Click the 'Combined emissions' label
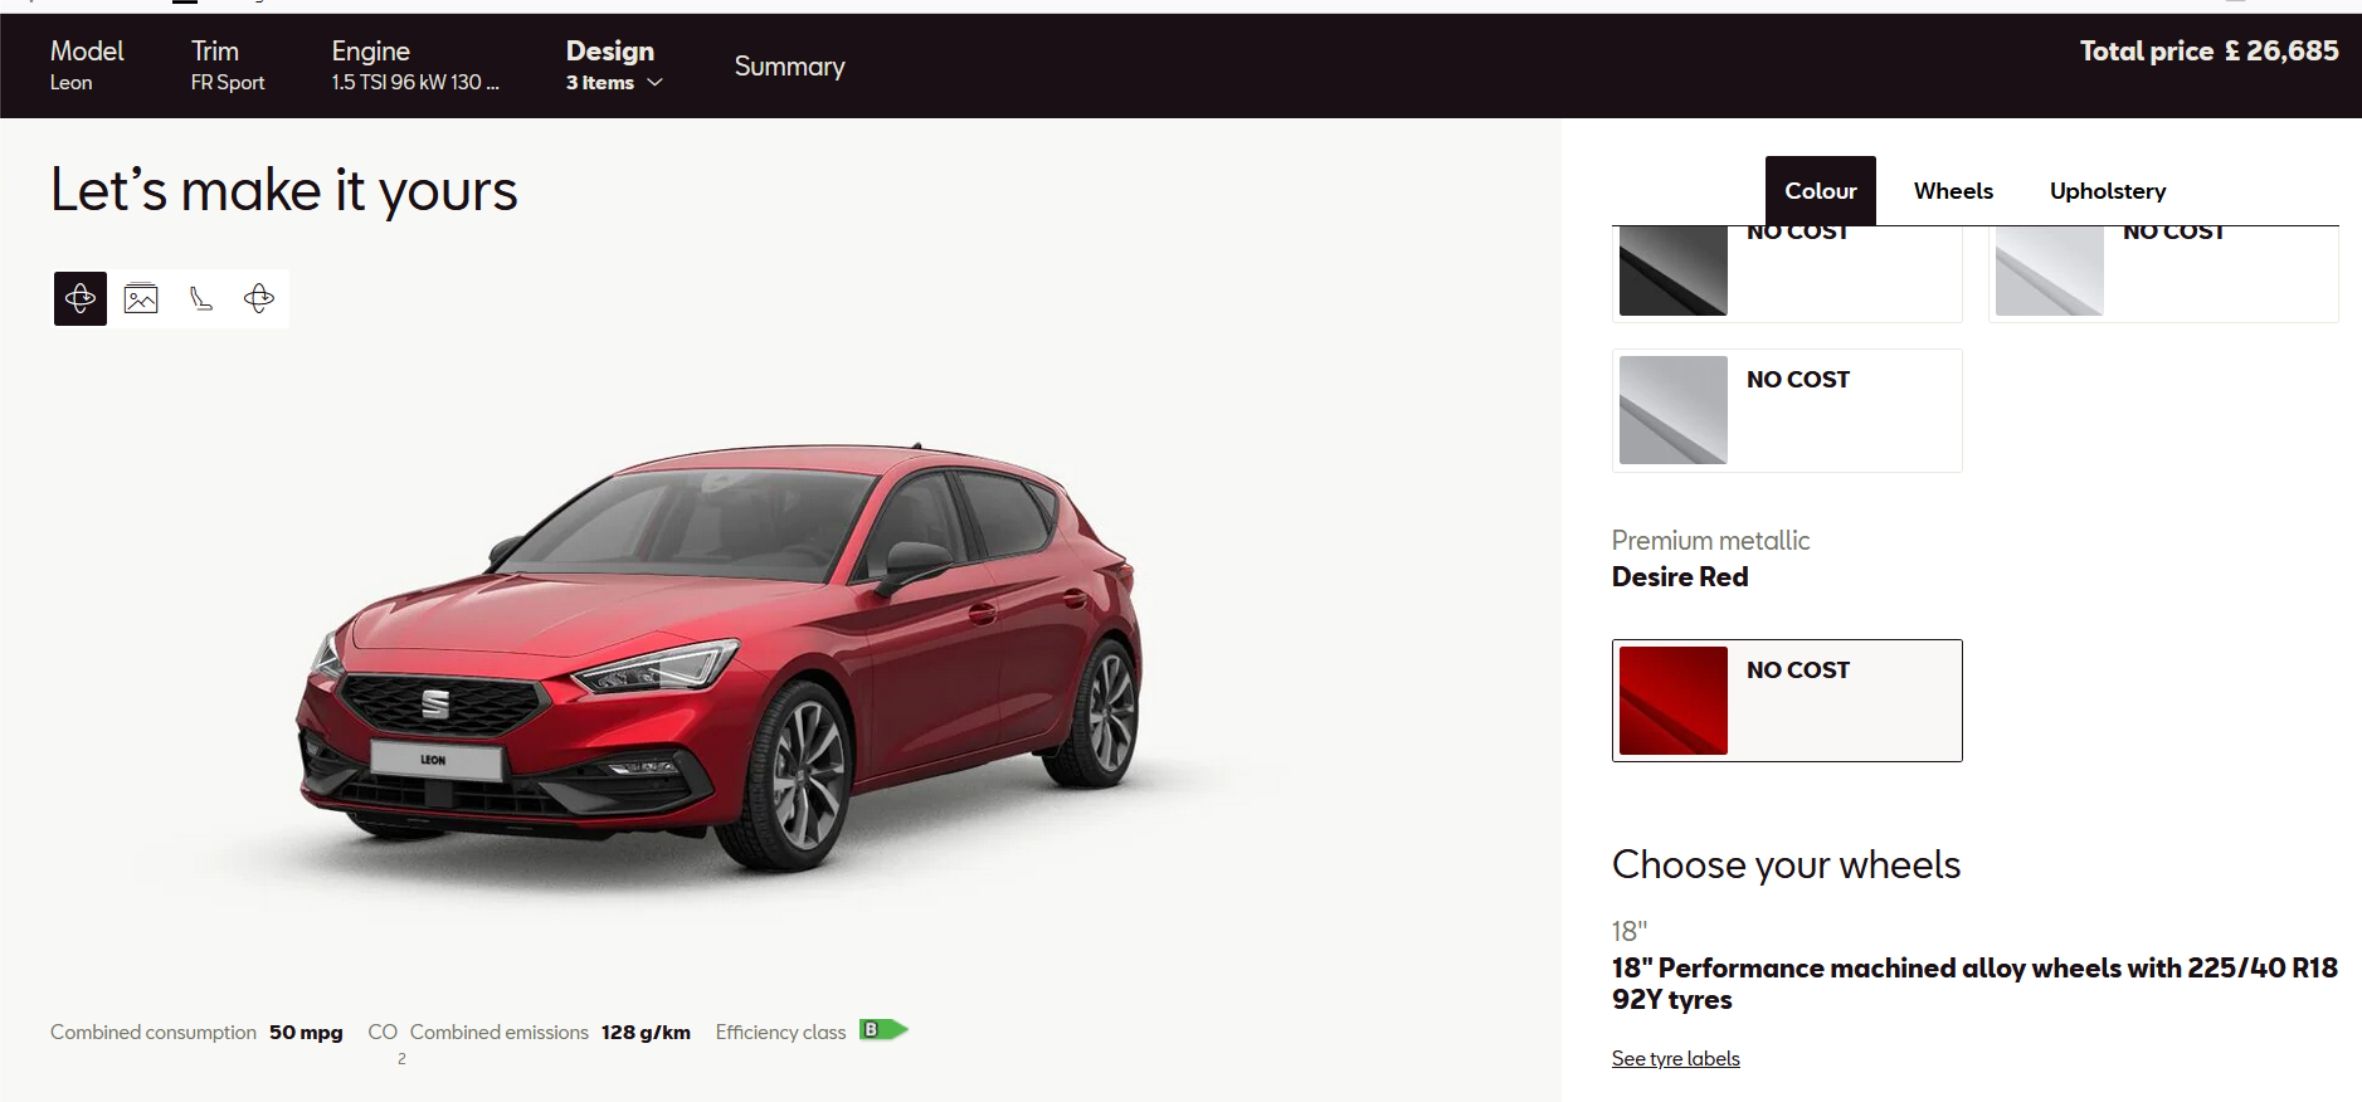The height and width of the screenshot is (1102, 2362). click(499, 1032)
